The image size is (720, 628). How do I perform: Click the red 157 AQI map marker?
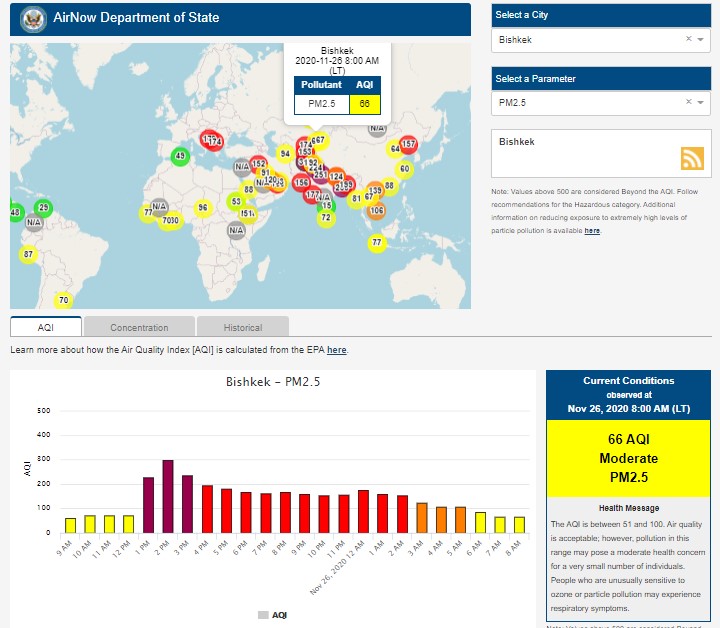408,145
